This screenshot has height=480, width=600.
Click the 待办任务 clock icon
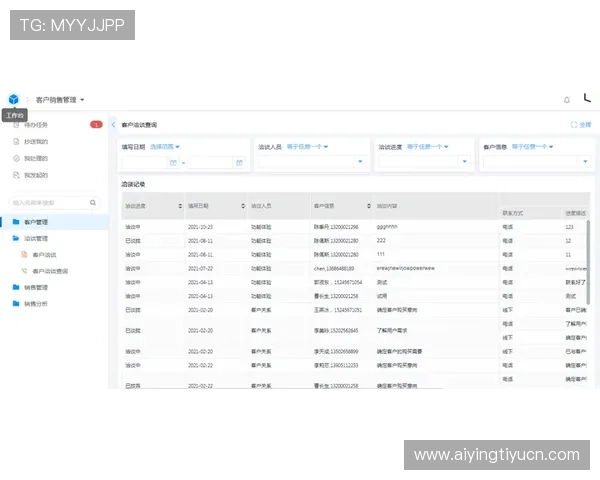(x=16, y=125)
